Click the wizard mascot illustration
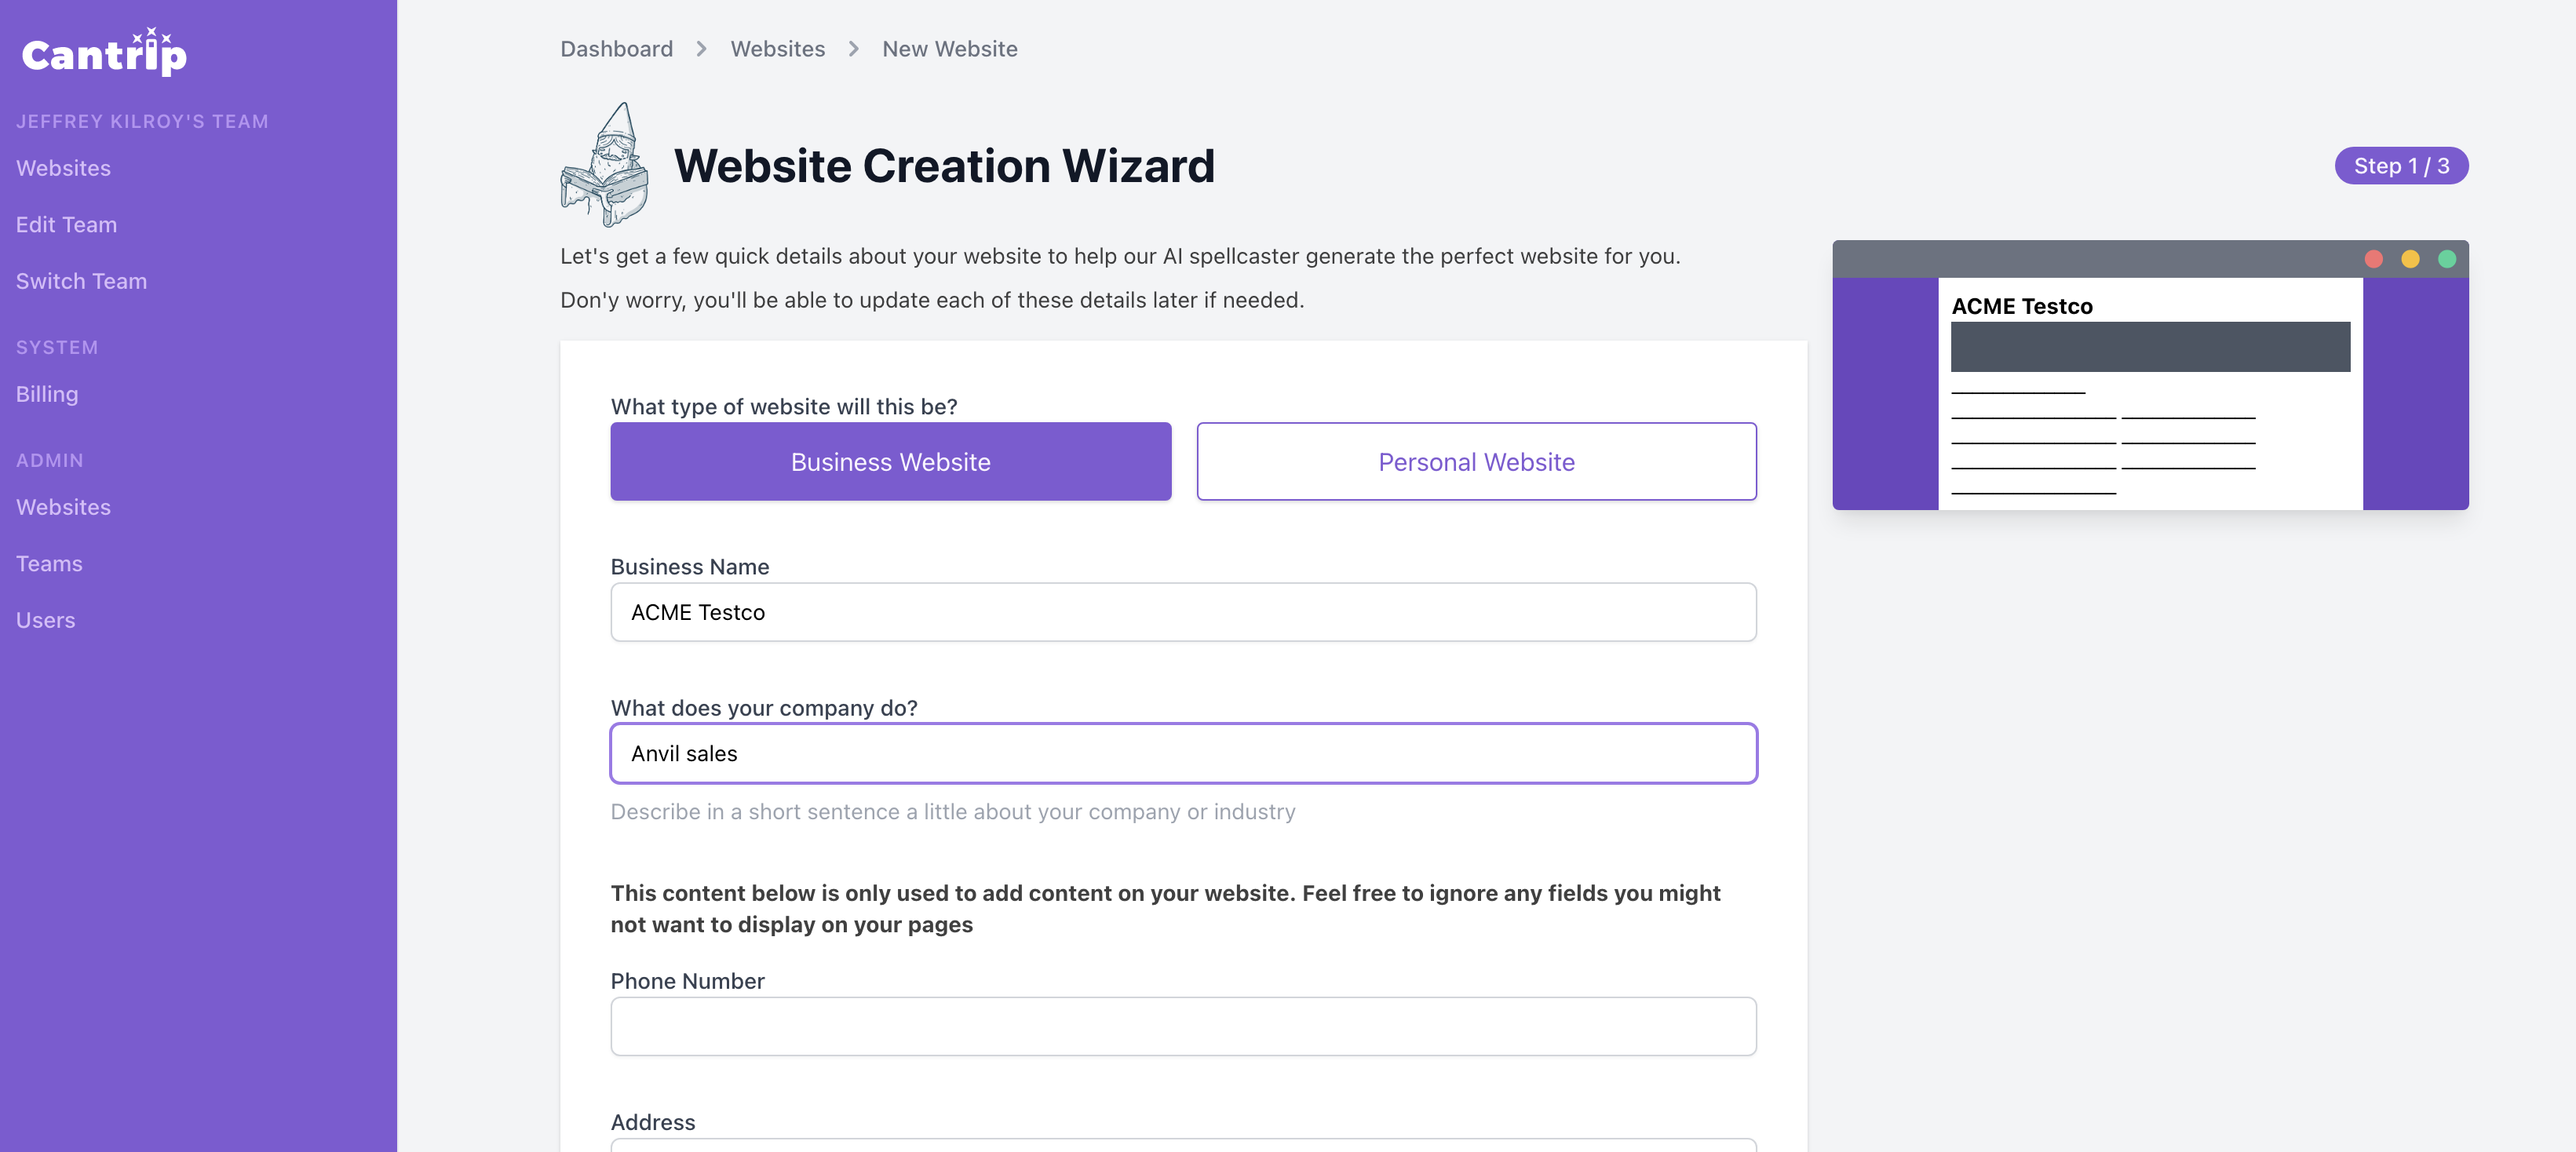This screenshot has height=1152, width=2576. (605, 165)
